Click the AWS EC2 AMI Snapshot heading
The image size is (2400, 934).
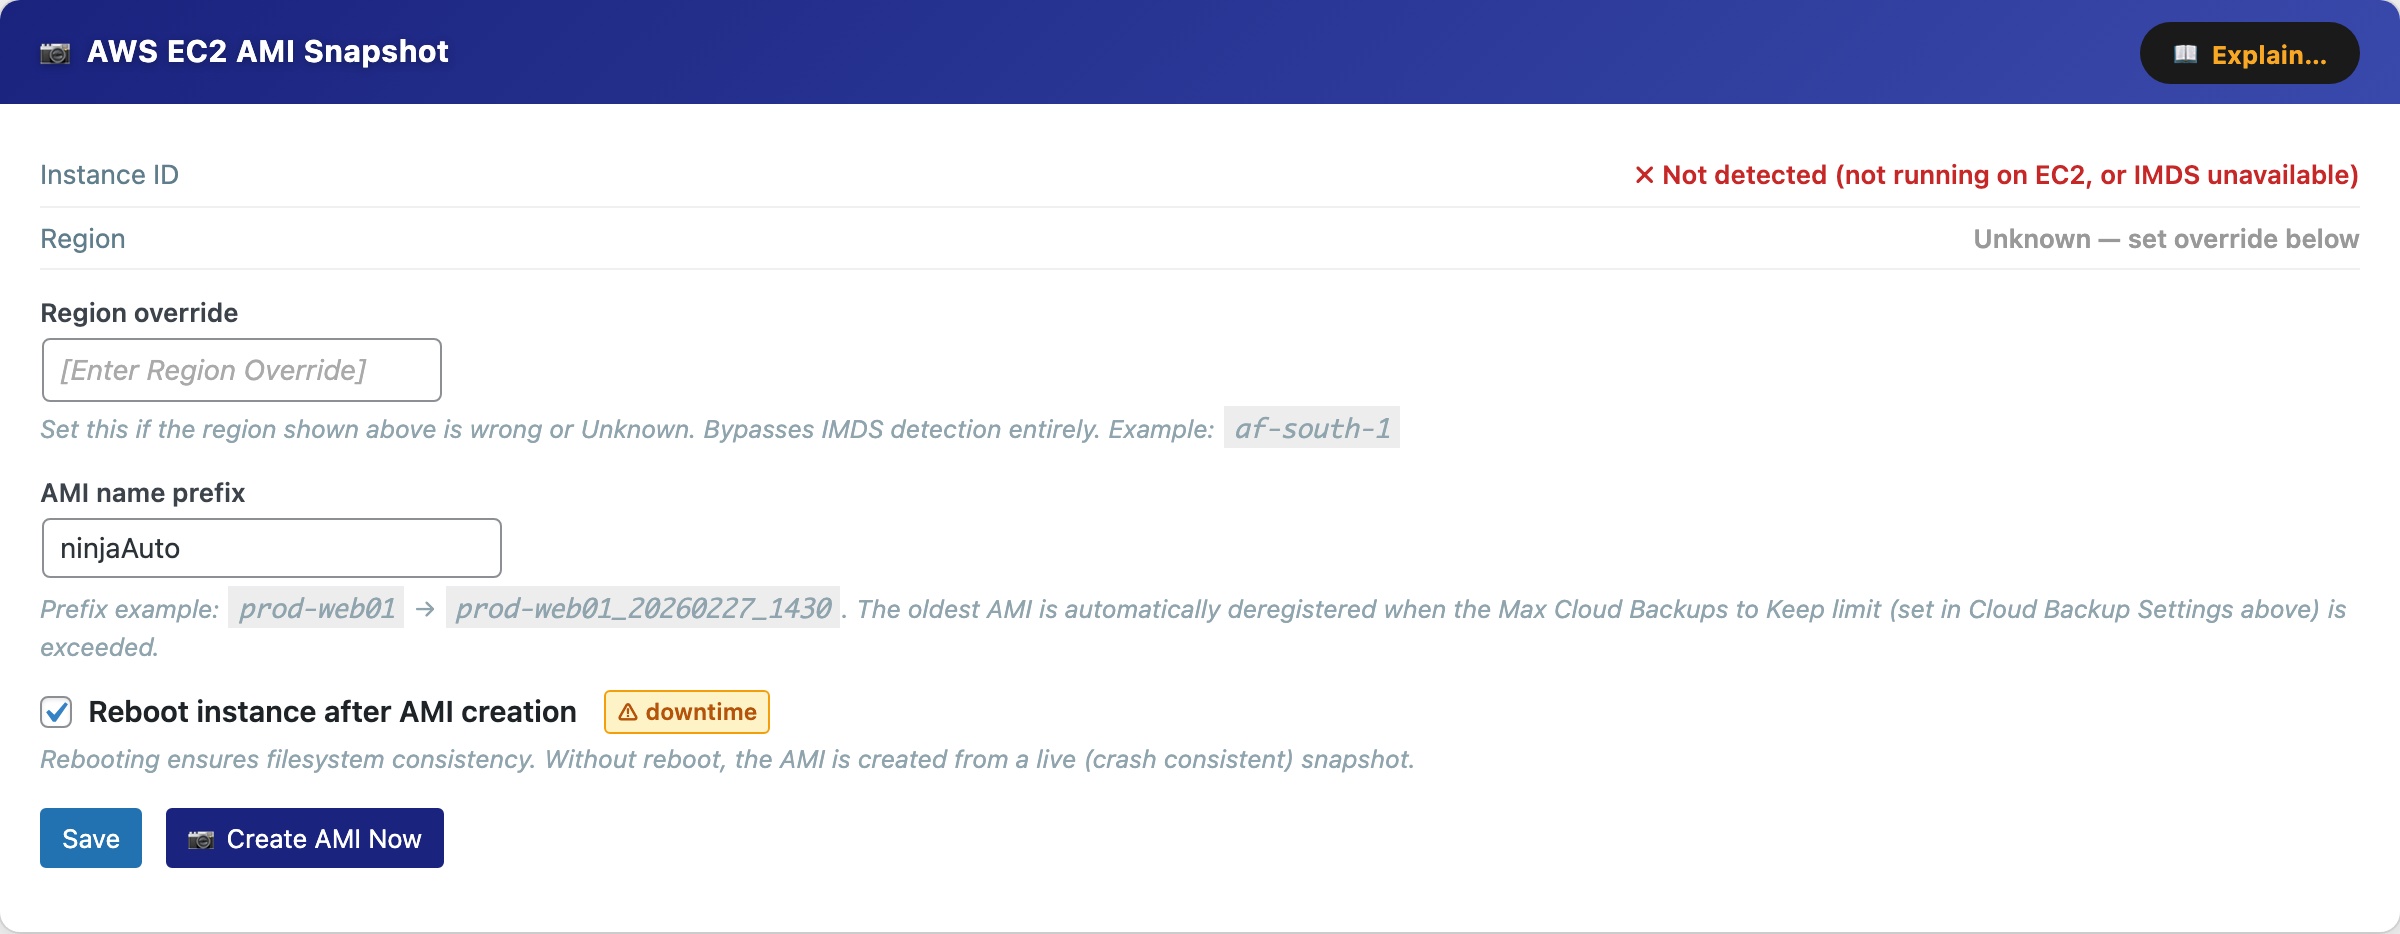pyautogui.click(x=267, y=52)
